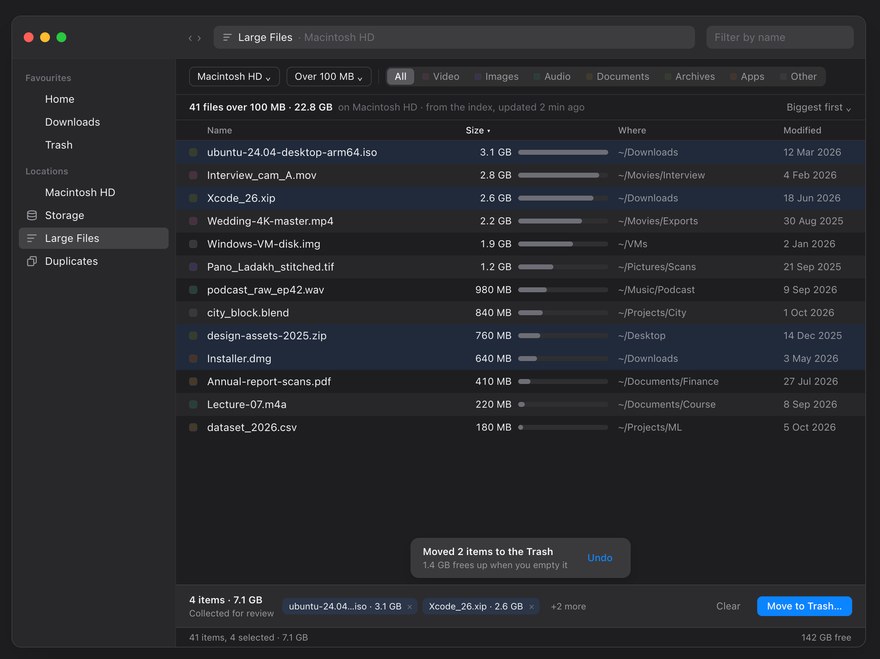This screenshot has height=659, width=880.
Task: Click the file icon for Annual-report-scans.pdf
Action: tap(193, 382)
